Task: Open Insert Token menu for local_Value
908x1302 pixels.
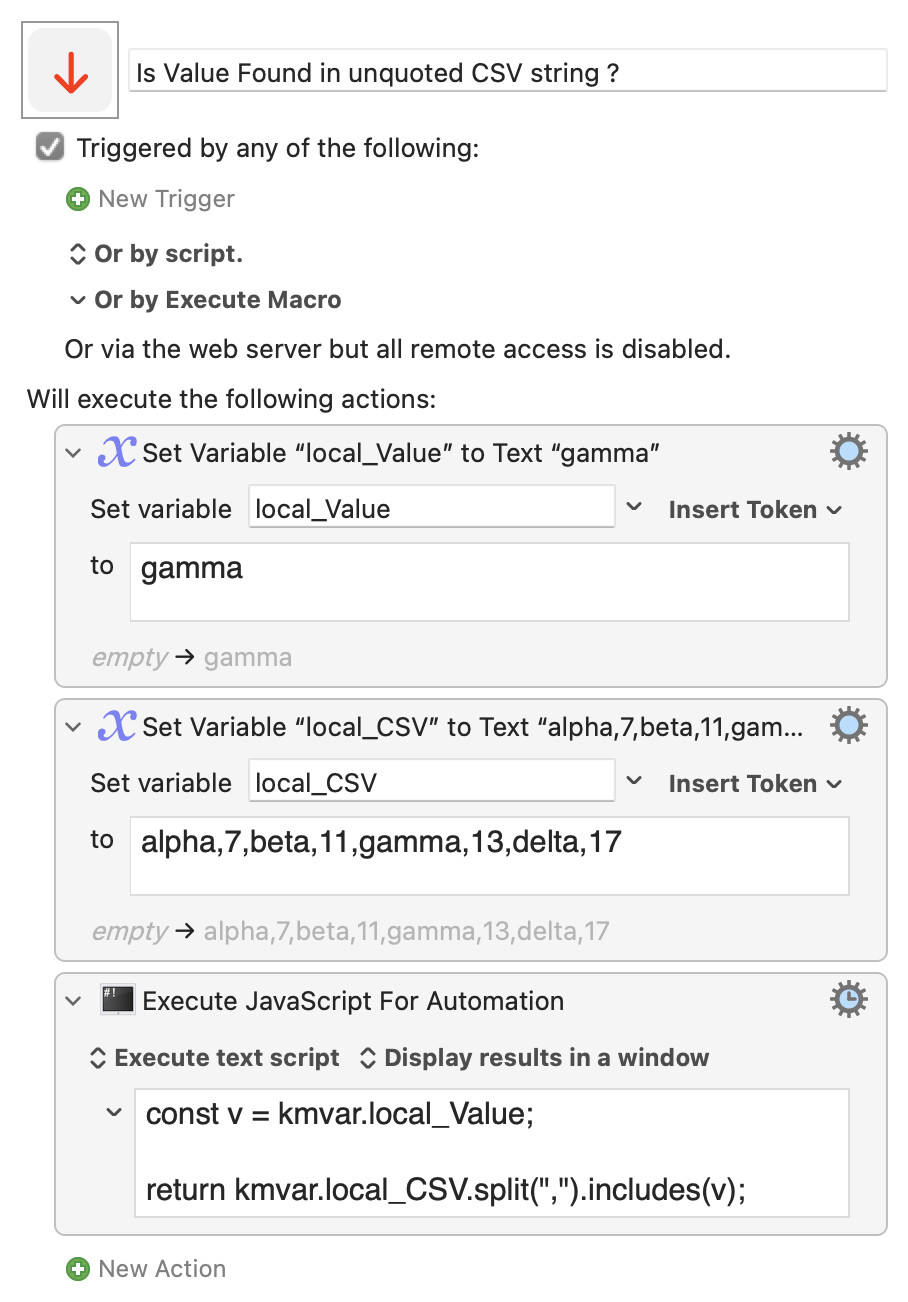Action: tap(755, 509)
